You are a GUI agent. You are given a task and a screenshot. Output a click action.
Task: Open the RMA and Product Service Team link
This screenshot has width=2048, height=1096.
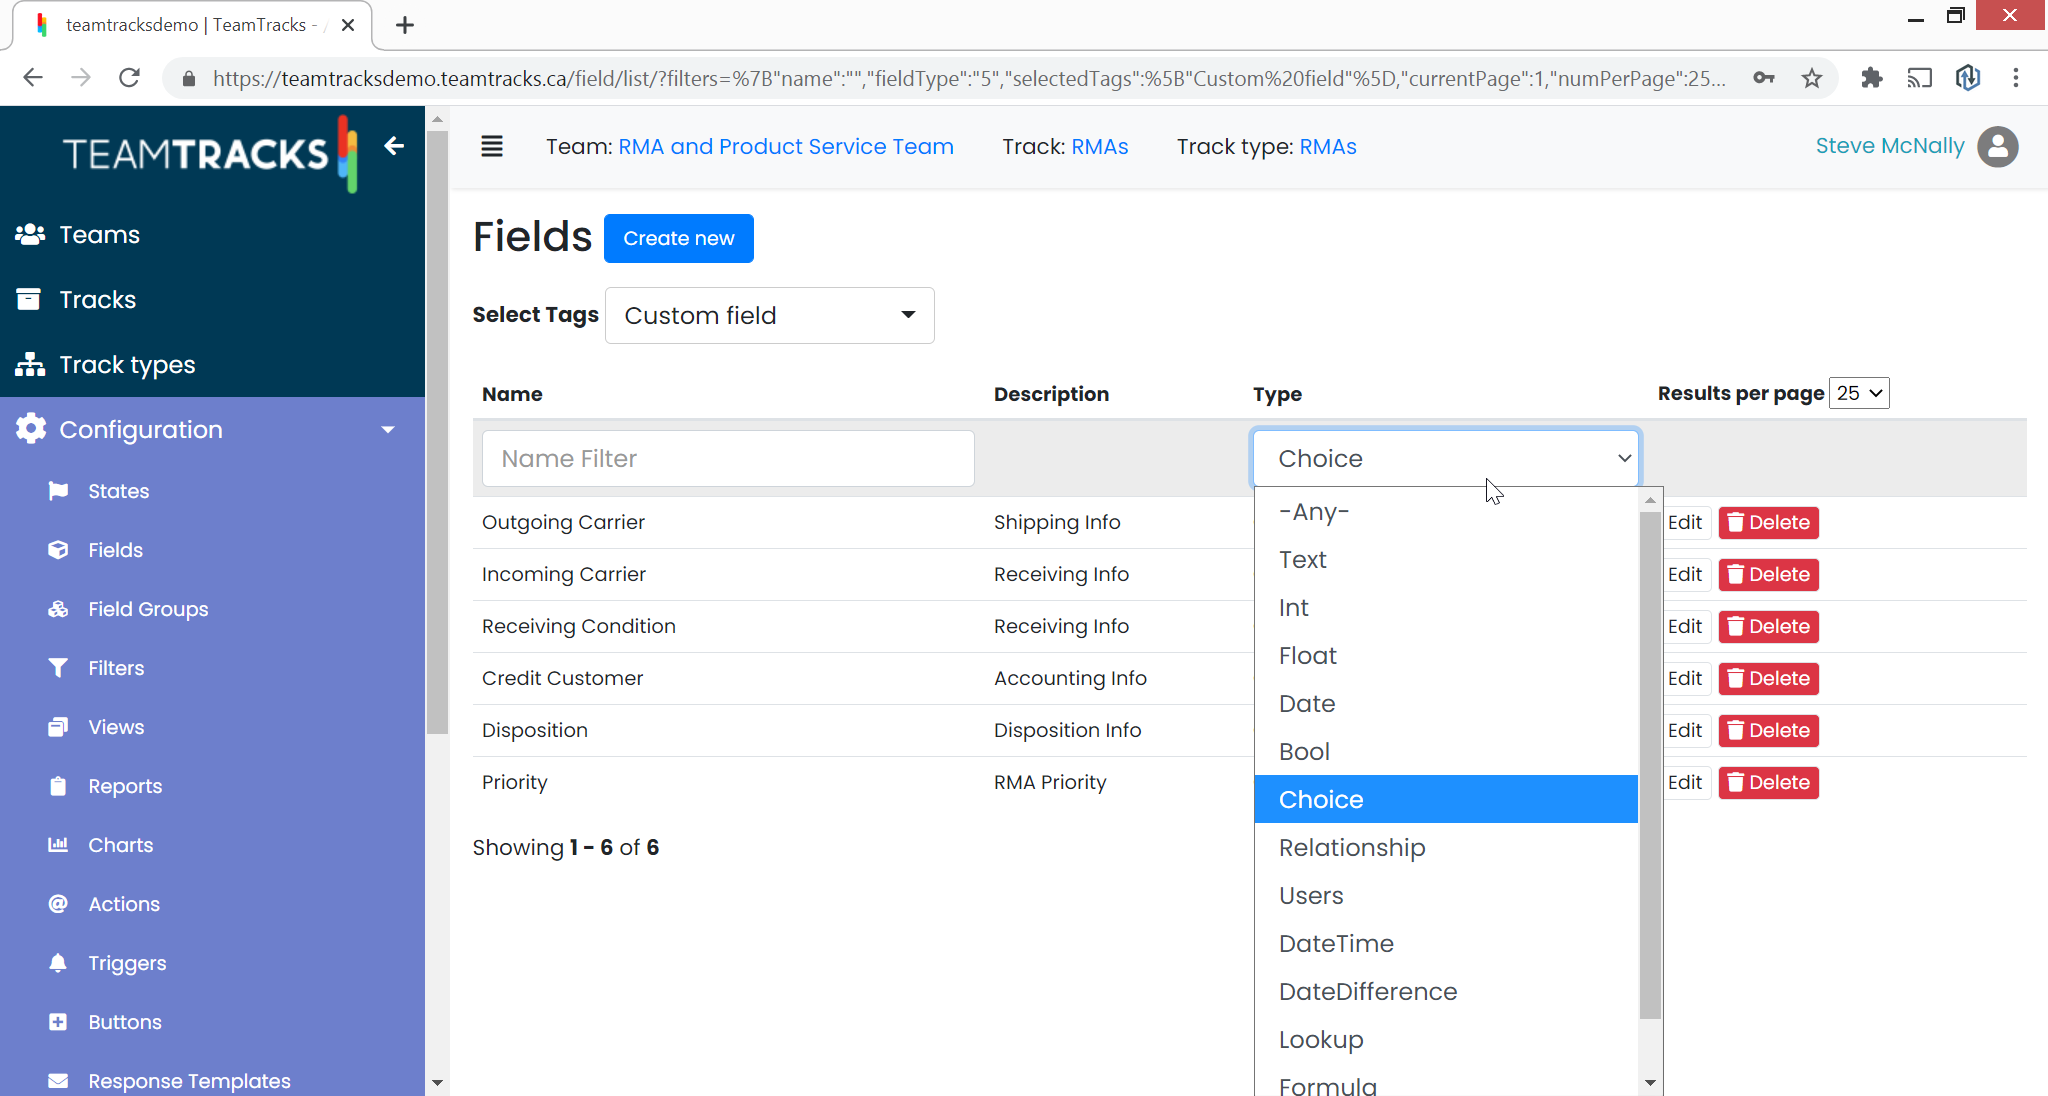pos(786,146)
